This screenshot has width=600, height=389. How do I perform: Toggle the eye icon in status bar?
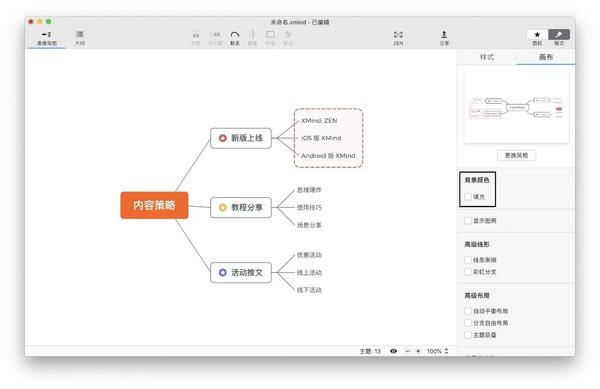tap(393, 351)
